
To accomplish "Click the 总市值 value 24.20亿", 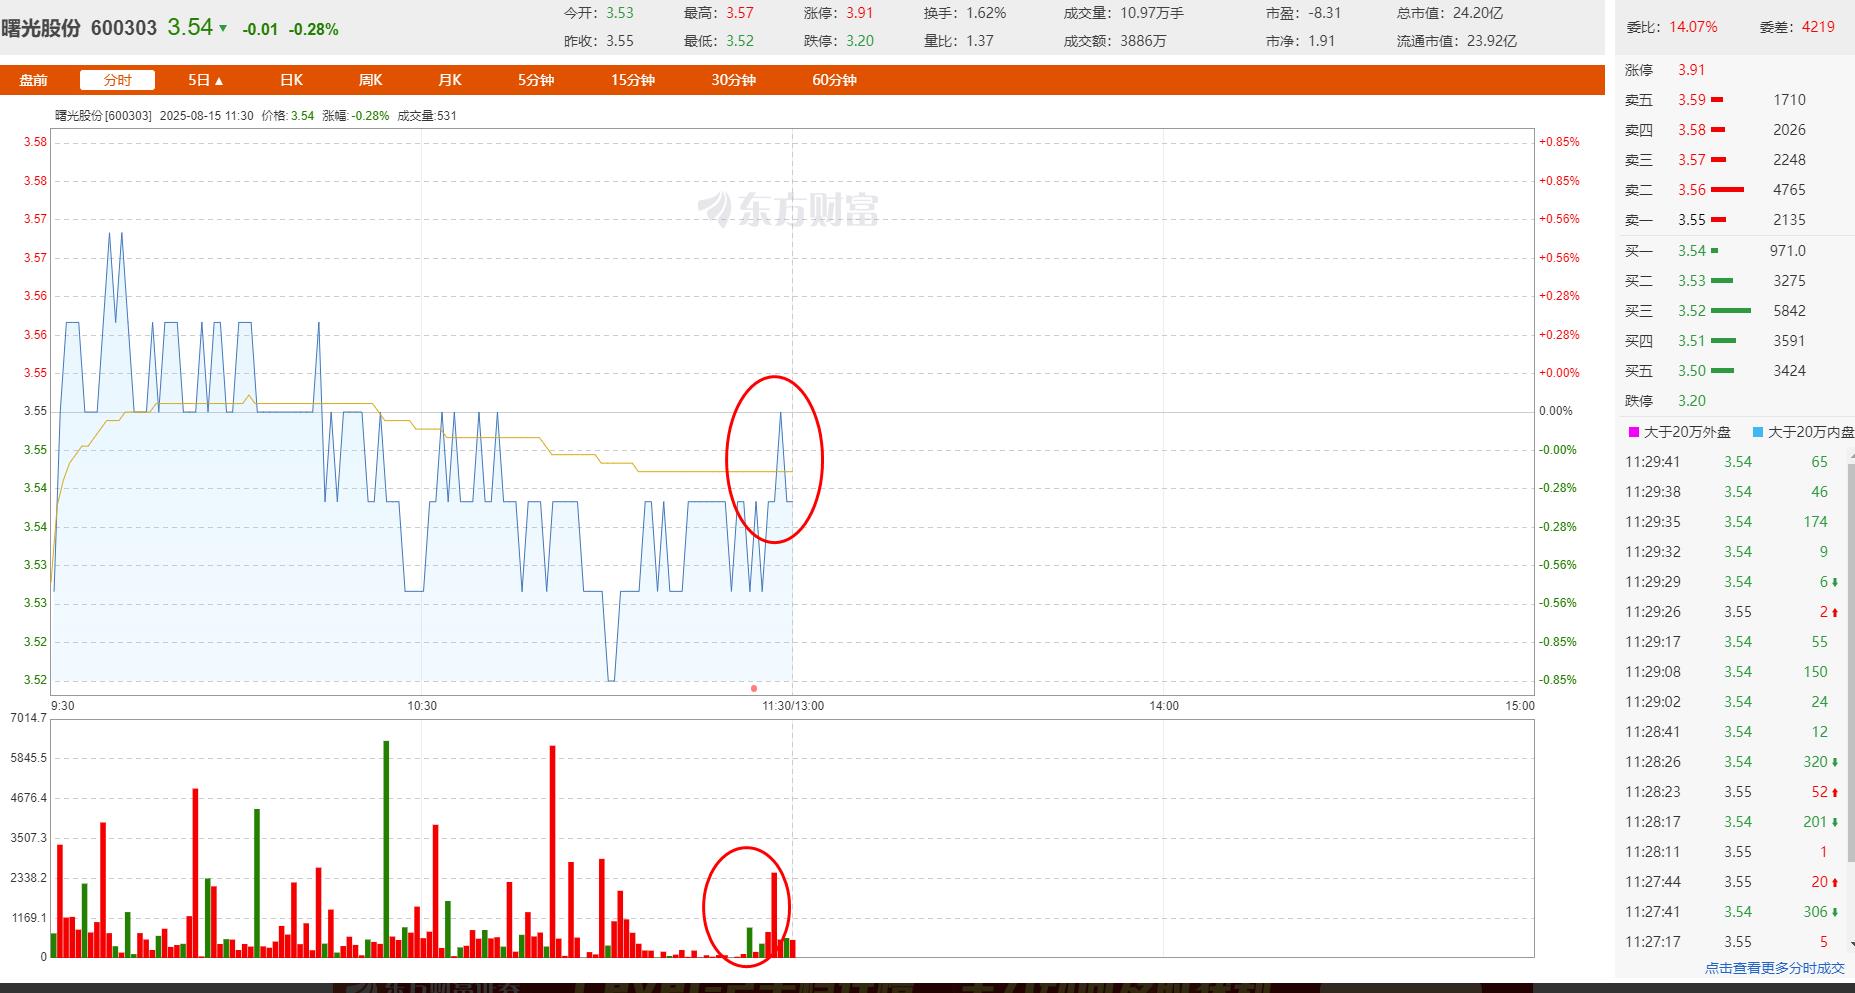I will click(1478, 13).
